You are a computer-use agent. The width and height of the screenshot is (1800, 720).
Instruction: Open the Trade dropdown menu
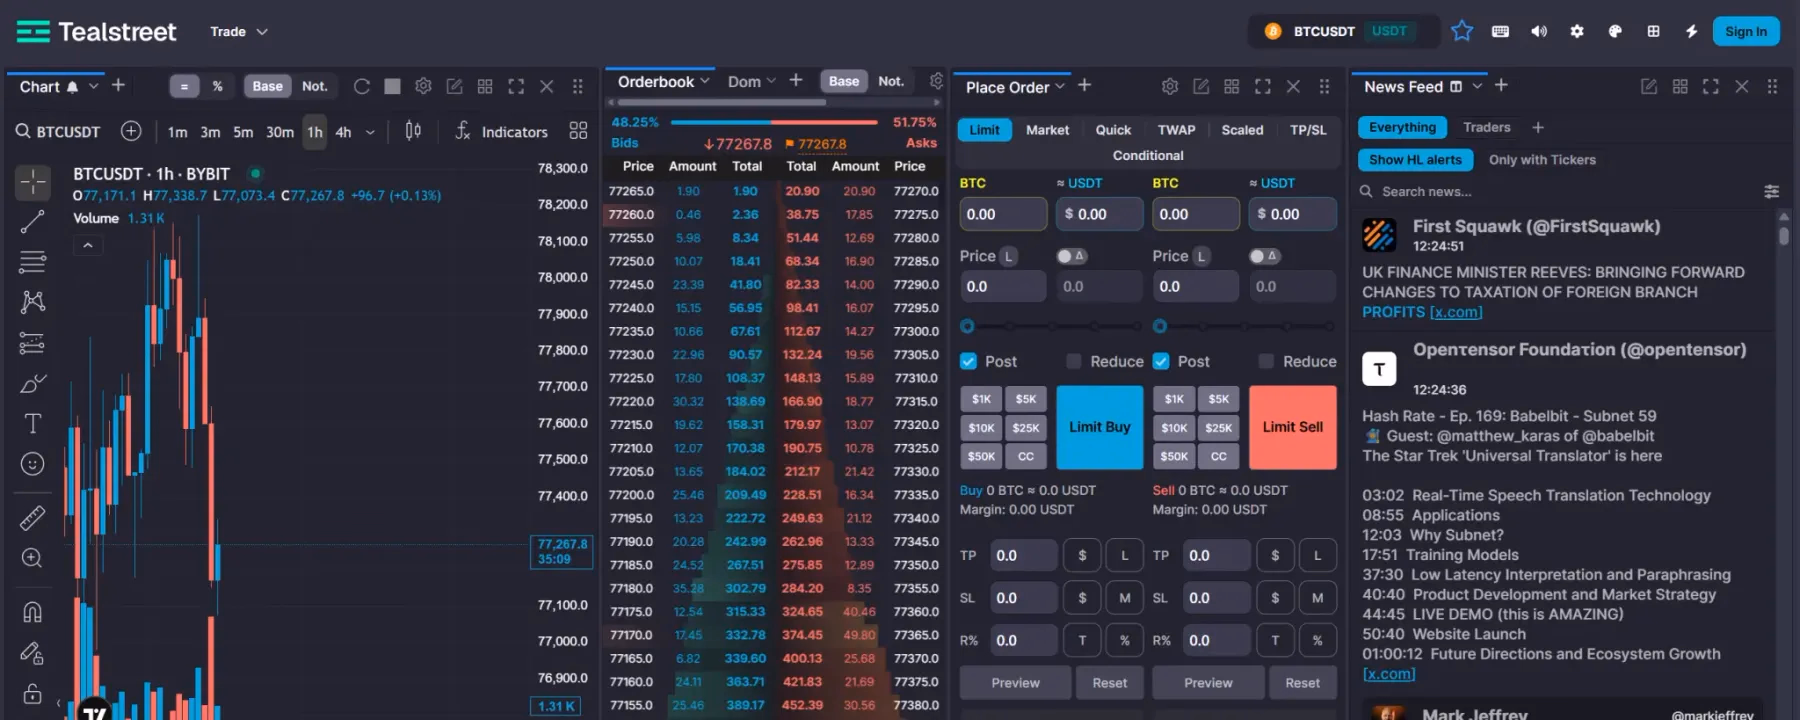[x=239, y=32]
